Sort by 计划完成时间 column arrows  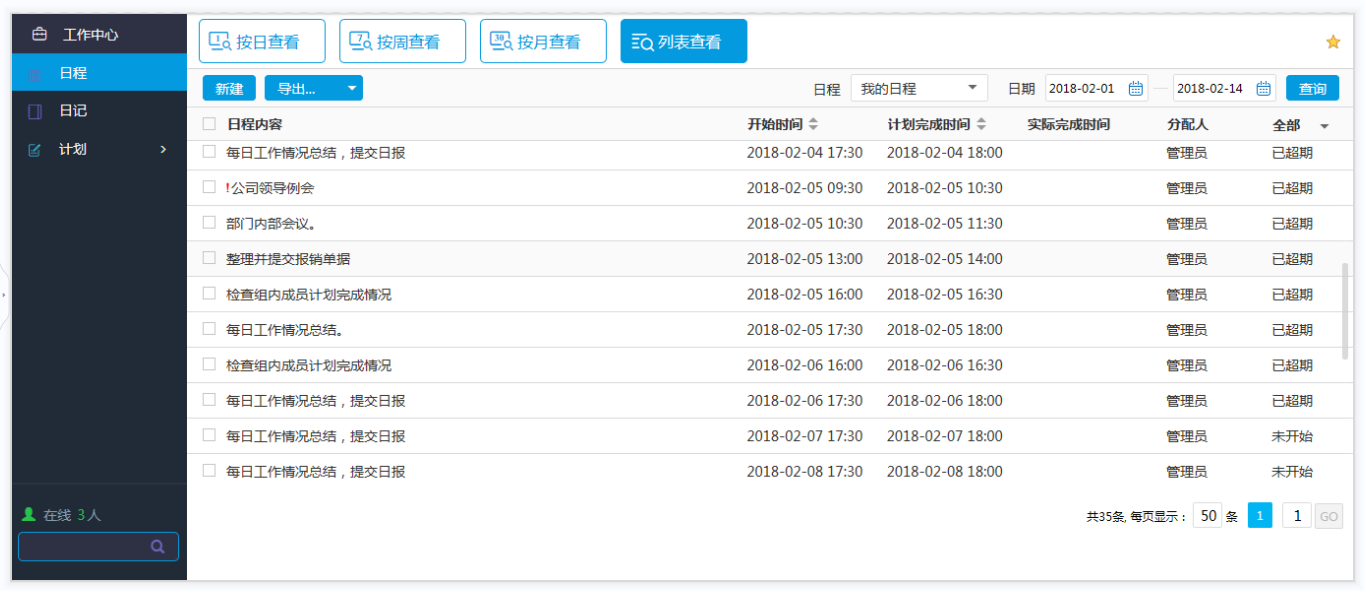pos(981,125)
